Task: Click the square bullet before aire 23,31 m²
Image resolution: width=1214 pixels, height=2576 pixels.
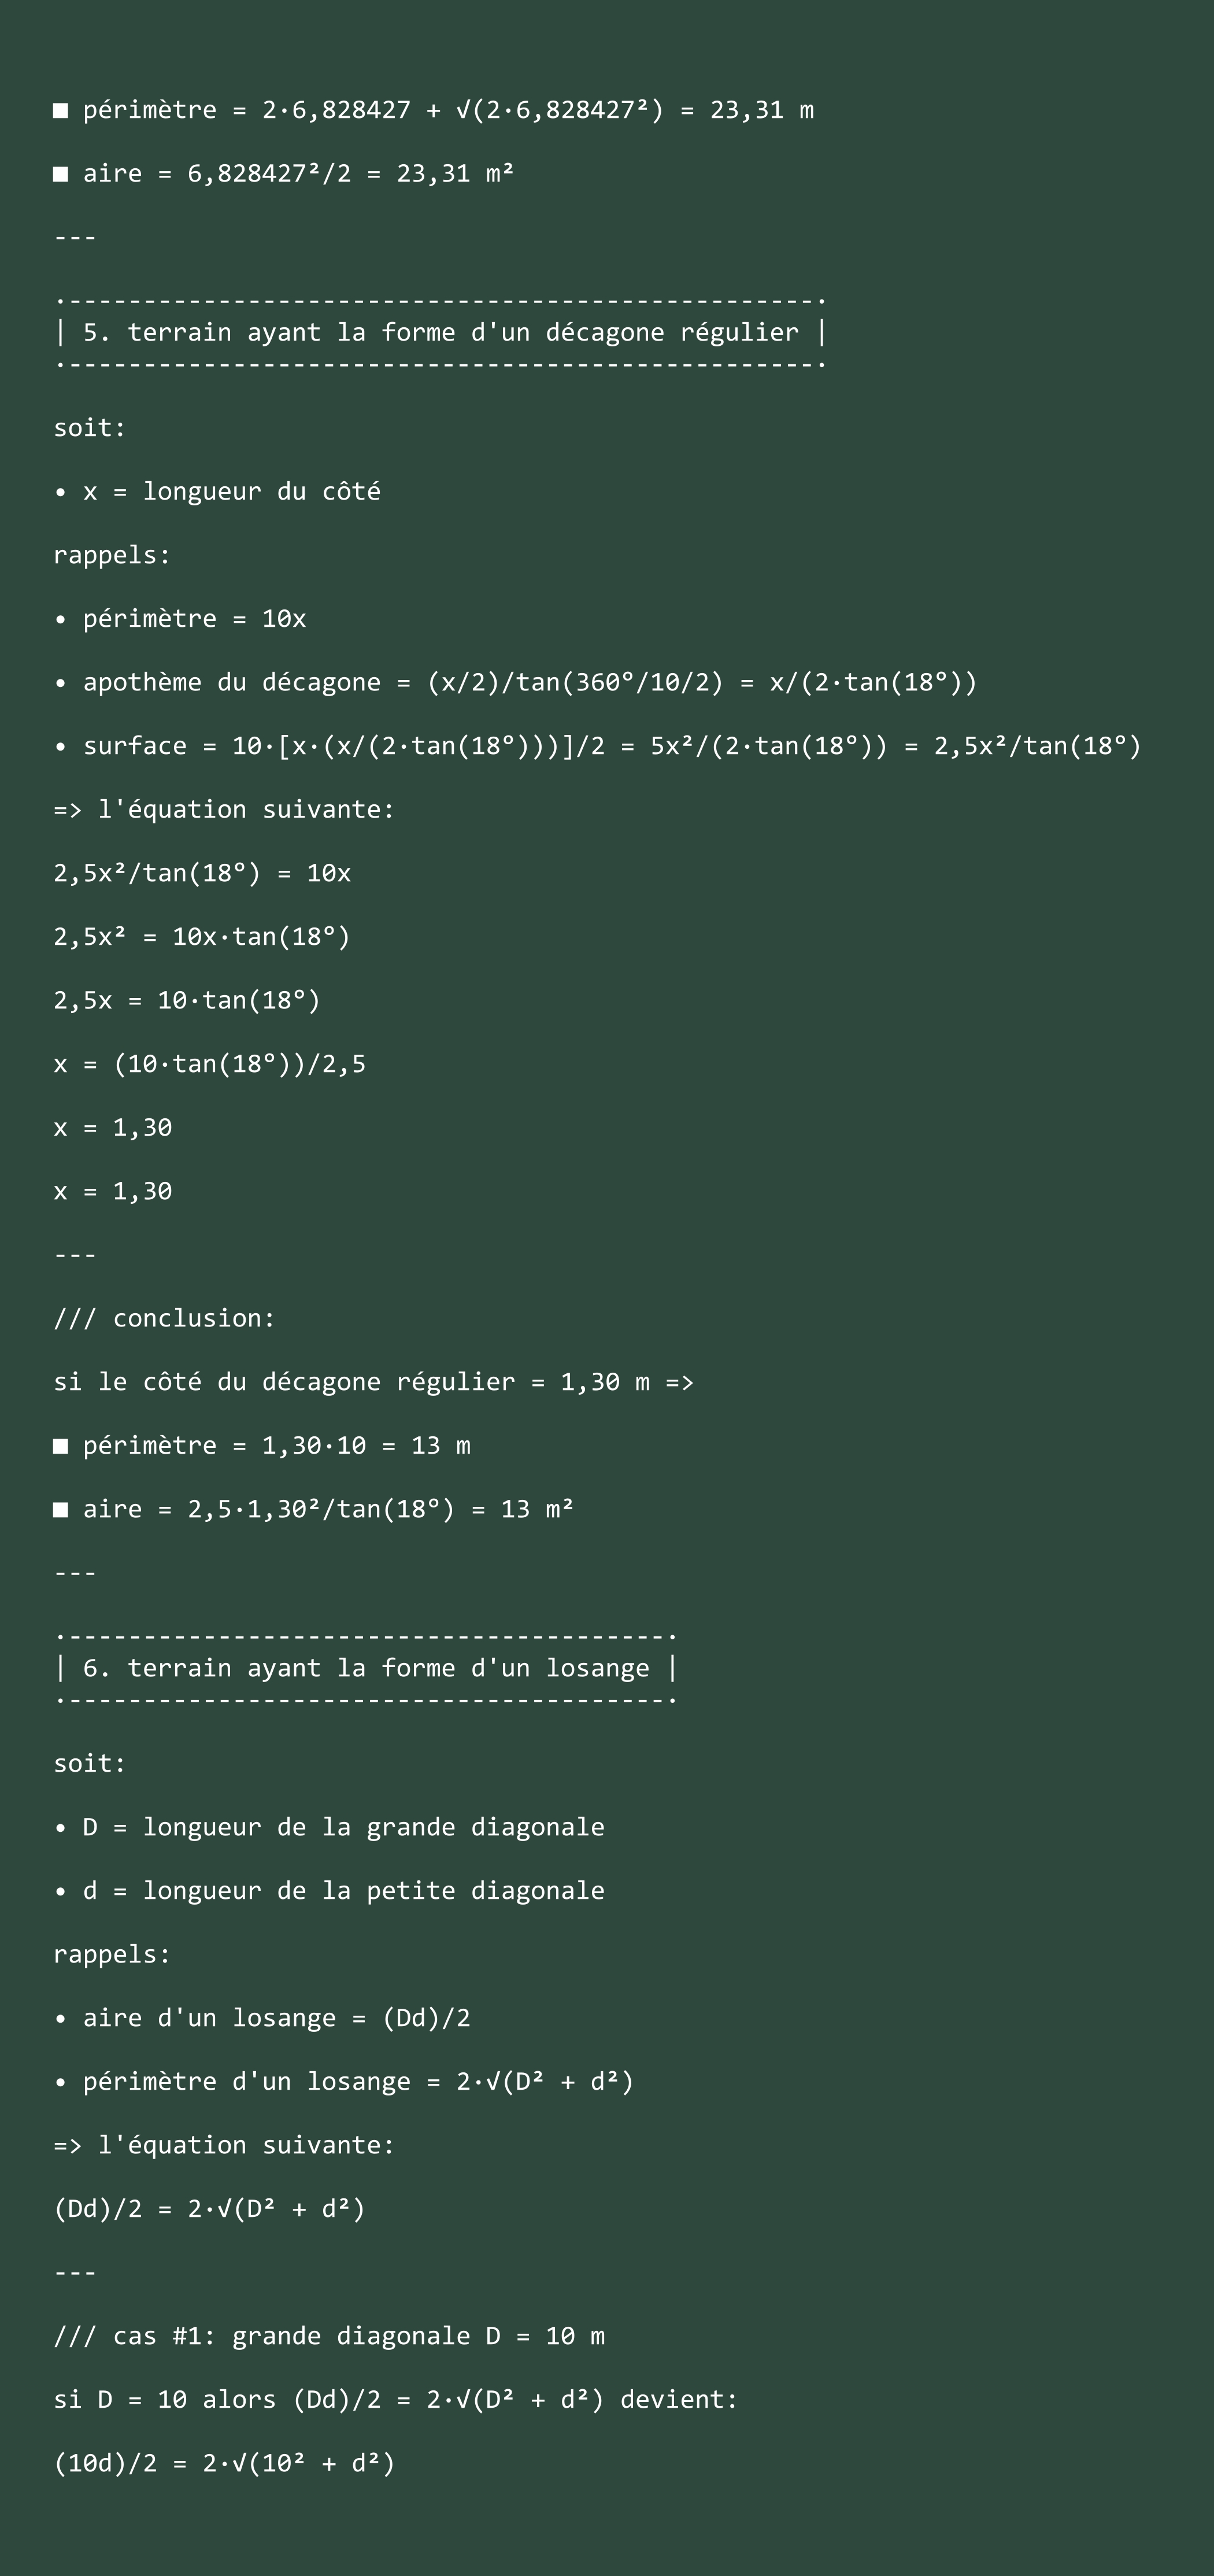Action: click(61, 174)
